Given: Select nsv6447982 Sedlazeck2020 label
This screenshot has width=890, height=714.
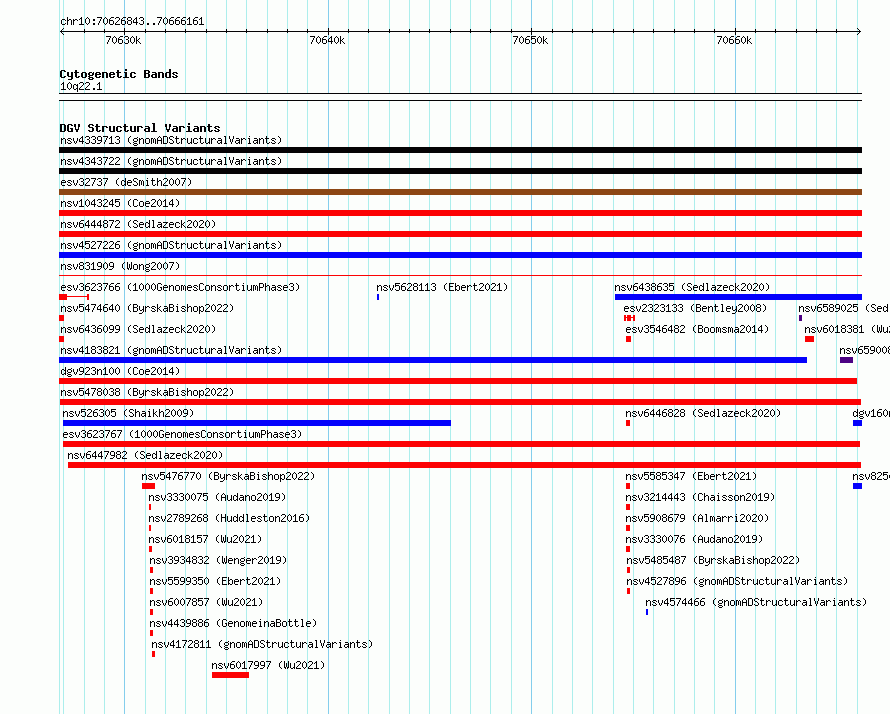Looking at the screenshot, I should click(x=145, y=455).
